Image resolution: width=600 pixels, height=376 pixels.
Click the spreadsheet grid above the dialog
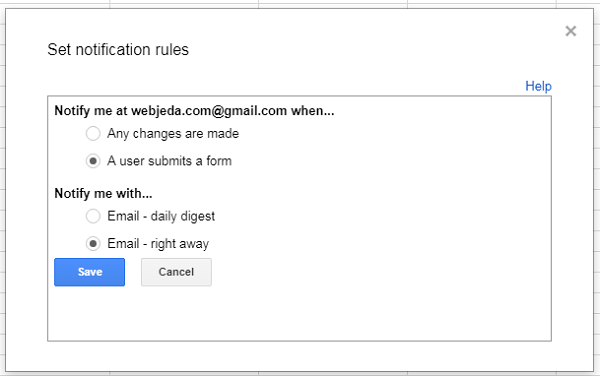(x=298, y=3)
